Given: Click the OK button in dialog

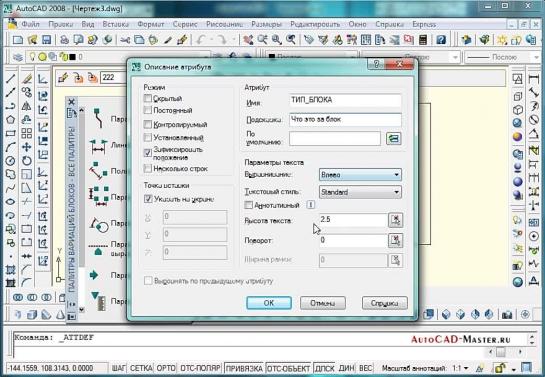Looking at the screenshot, I should (269, 303).
